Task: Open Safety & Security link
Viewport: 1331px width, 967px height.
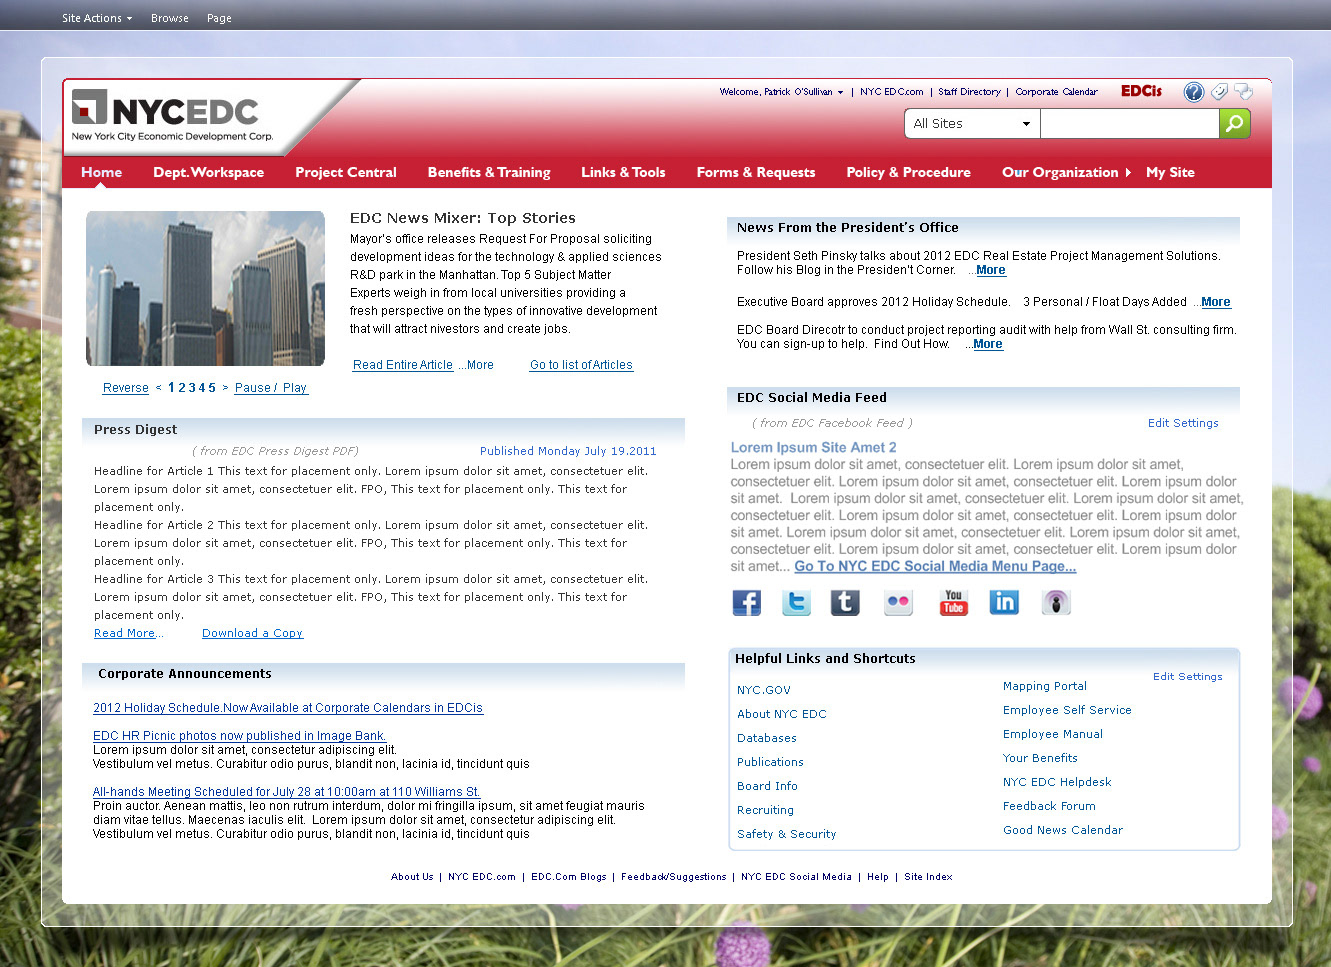Action: click(786, 834)
